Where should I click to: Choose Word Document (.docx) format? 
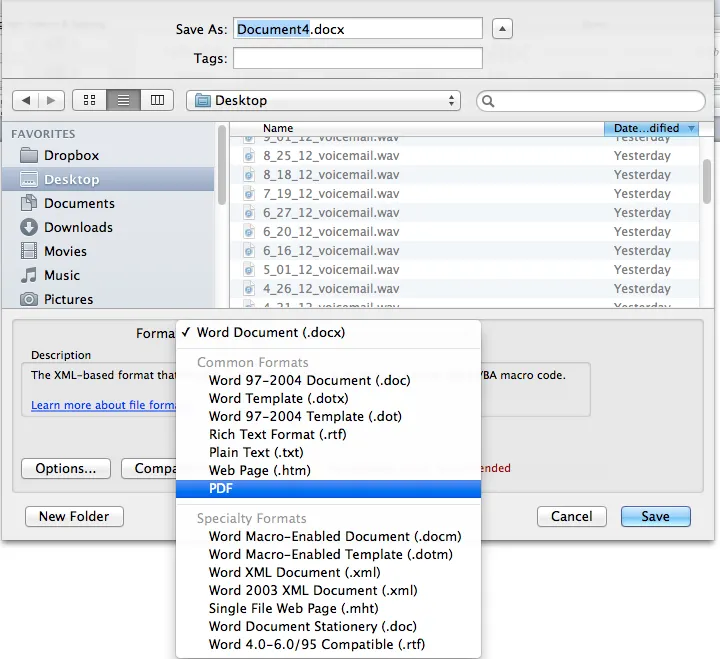[328, 332]
